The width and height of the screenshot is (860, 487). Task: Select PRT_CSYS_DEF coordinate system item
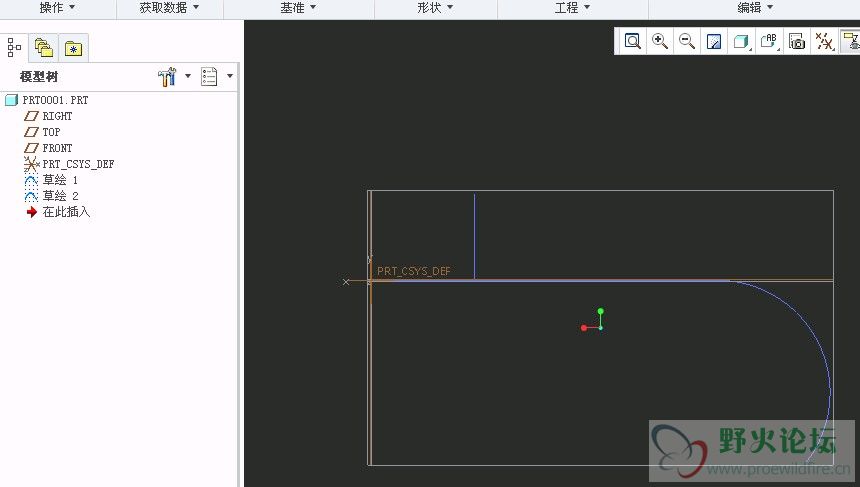click(x=78, y=164)
